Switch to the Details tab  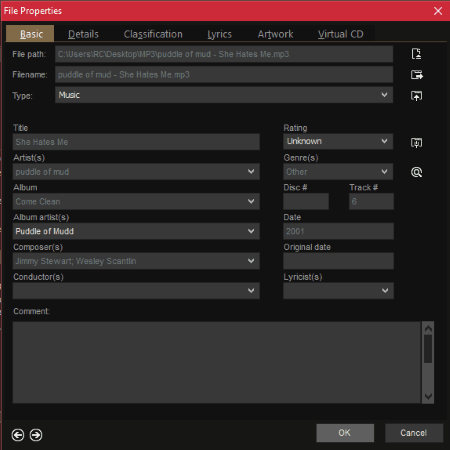[x=83, y=34]
